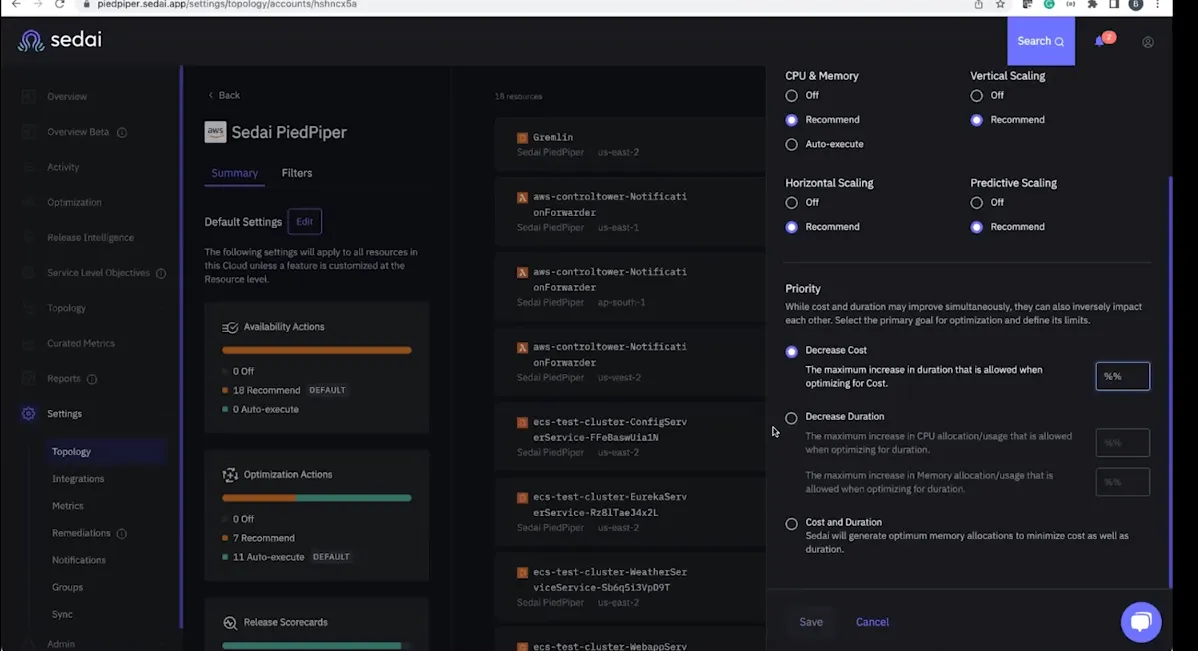Open Curated Metrics in the sidebar
This screenshot has width=1198, height=651.
point(81,343)
